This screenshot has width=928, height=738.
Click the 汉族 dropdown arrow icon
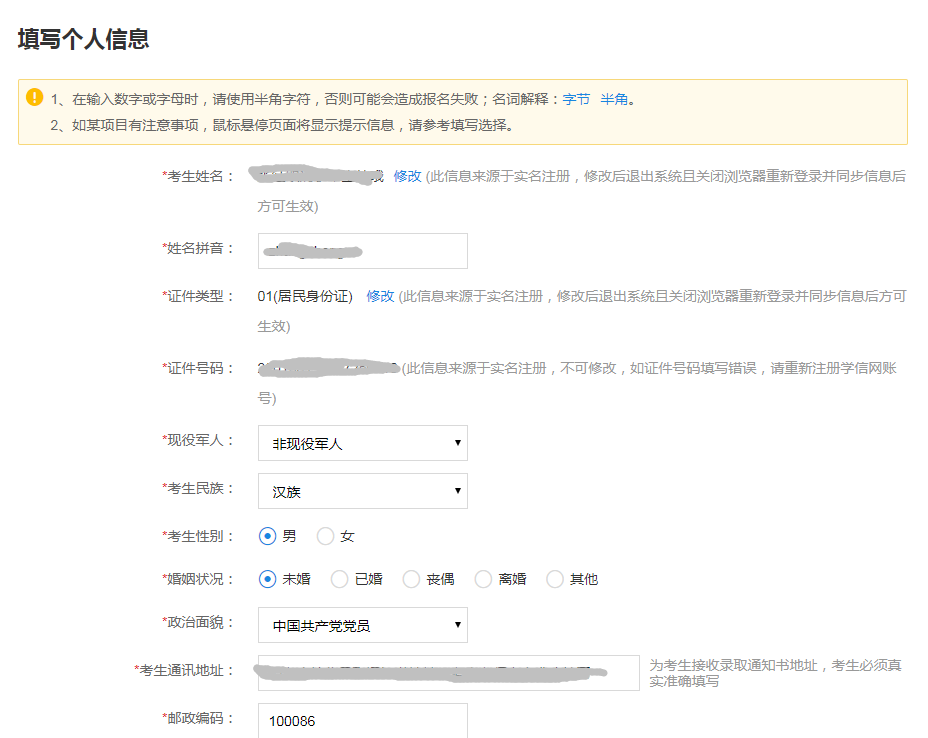pos(456,491)
